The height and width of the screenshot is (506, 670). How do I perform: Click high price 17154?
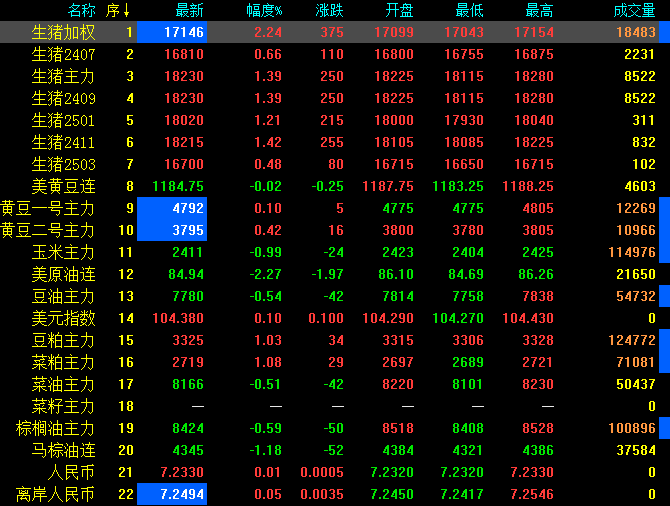click(534, 32)
